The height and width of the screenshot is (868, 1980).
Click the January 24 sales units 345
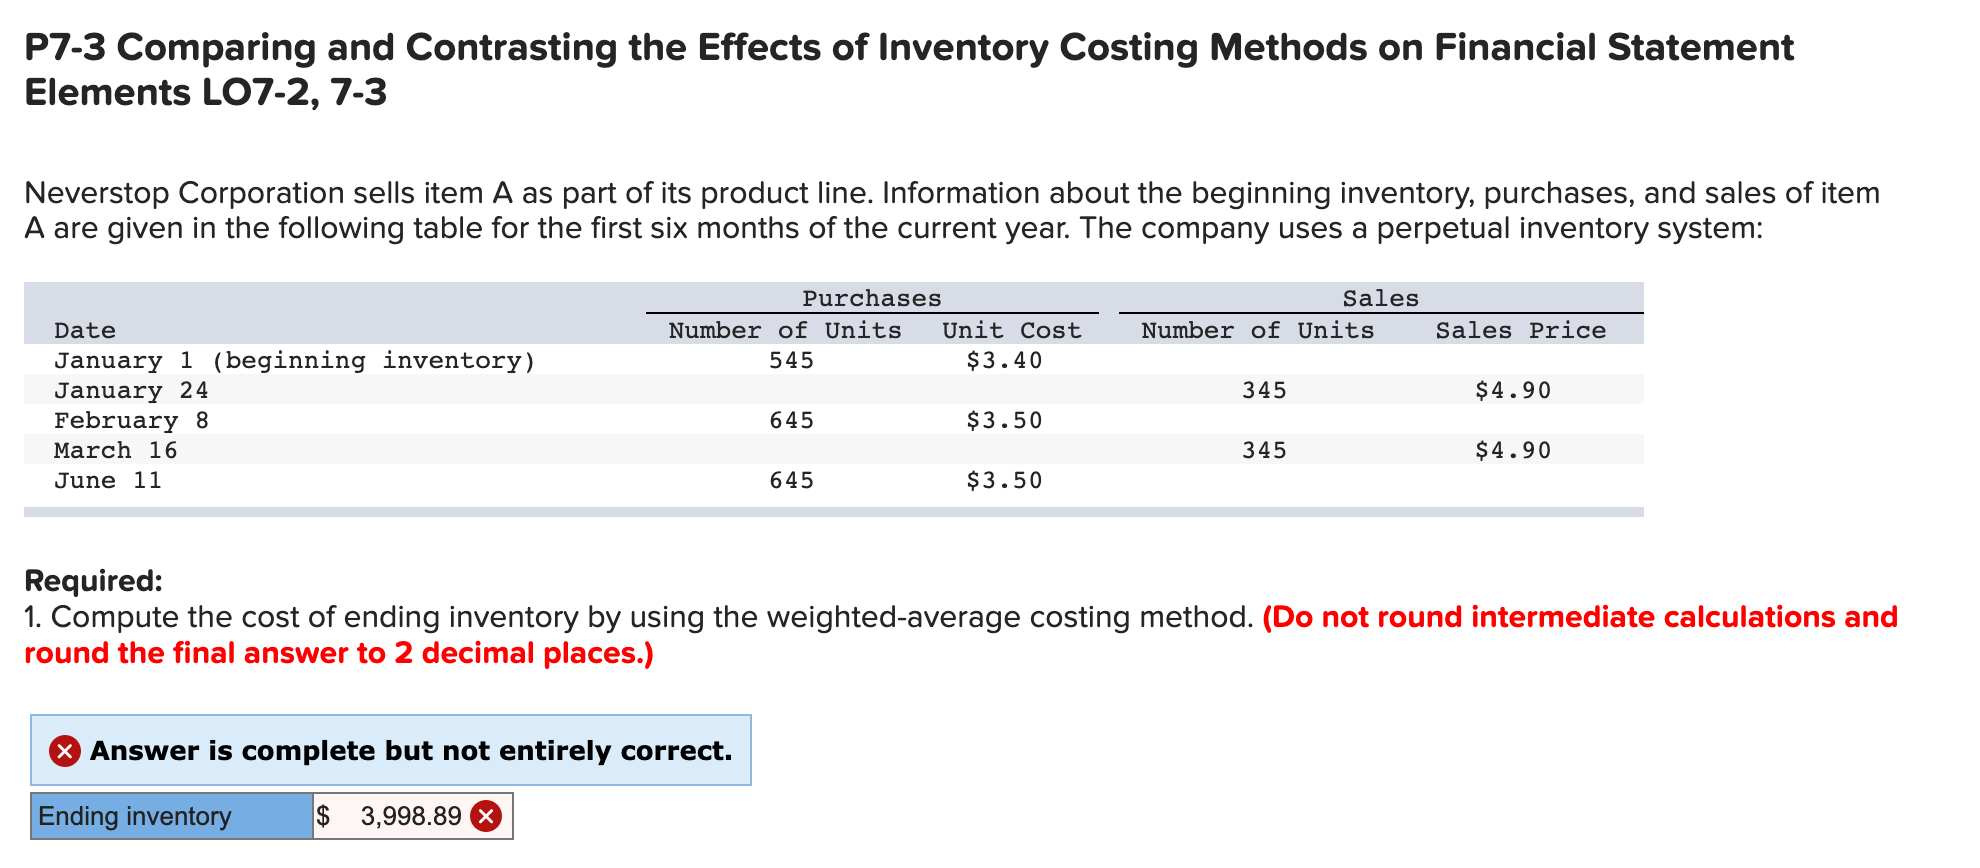click(1264, 390)
